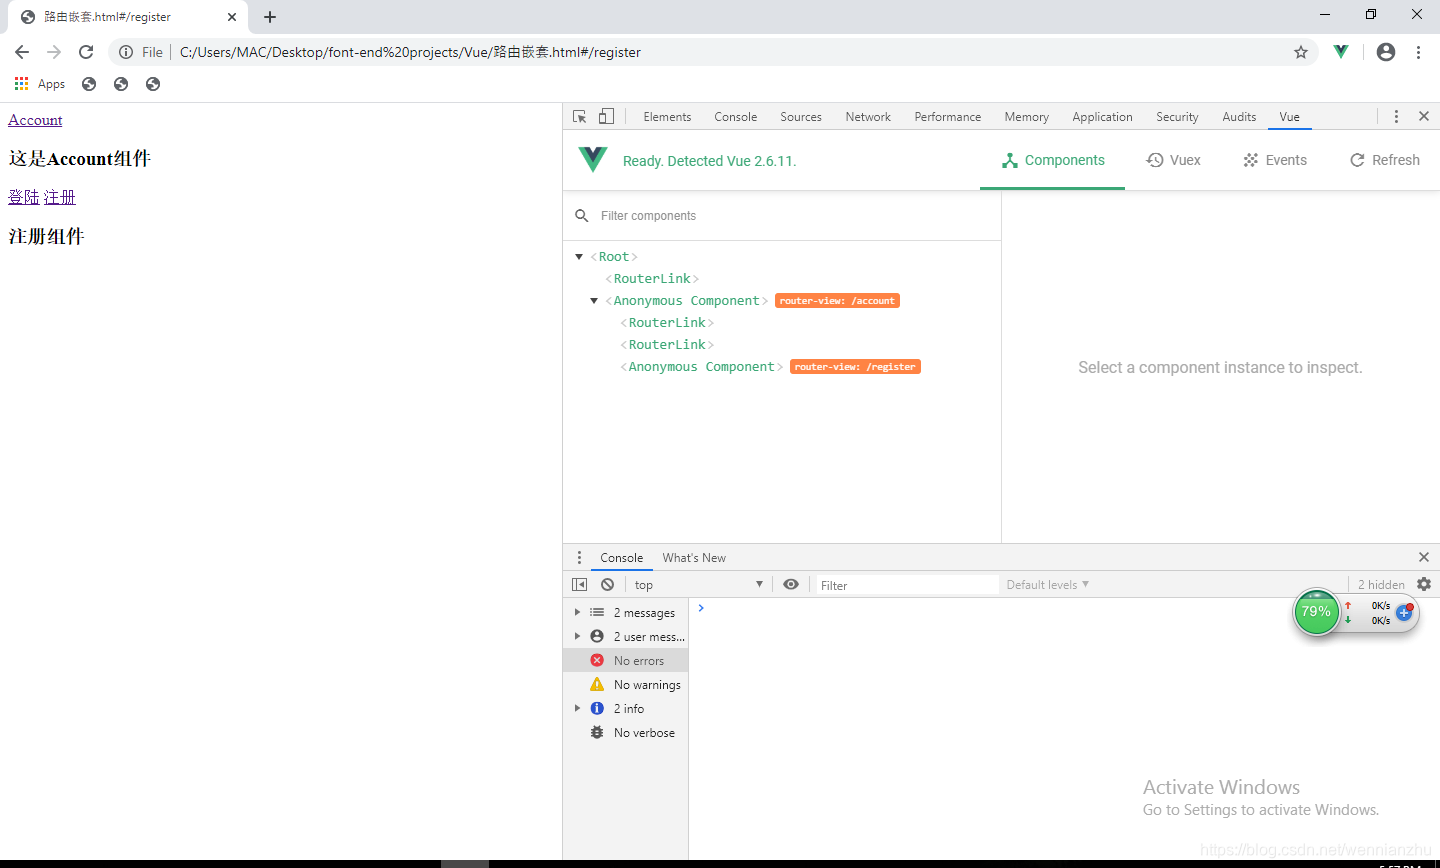Switch to the Sources tab

(x=801, y=117)
